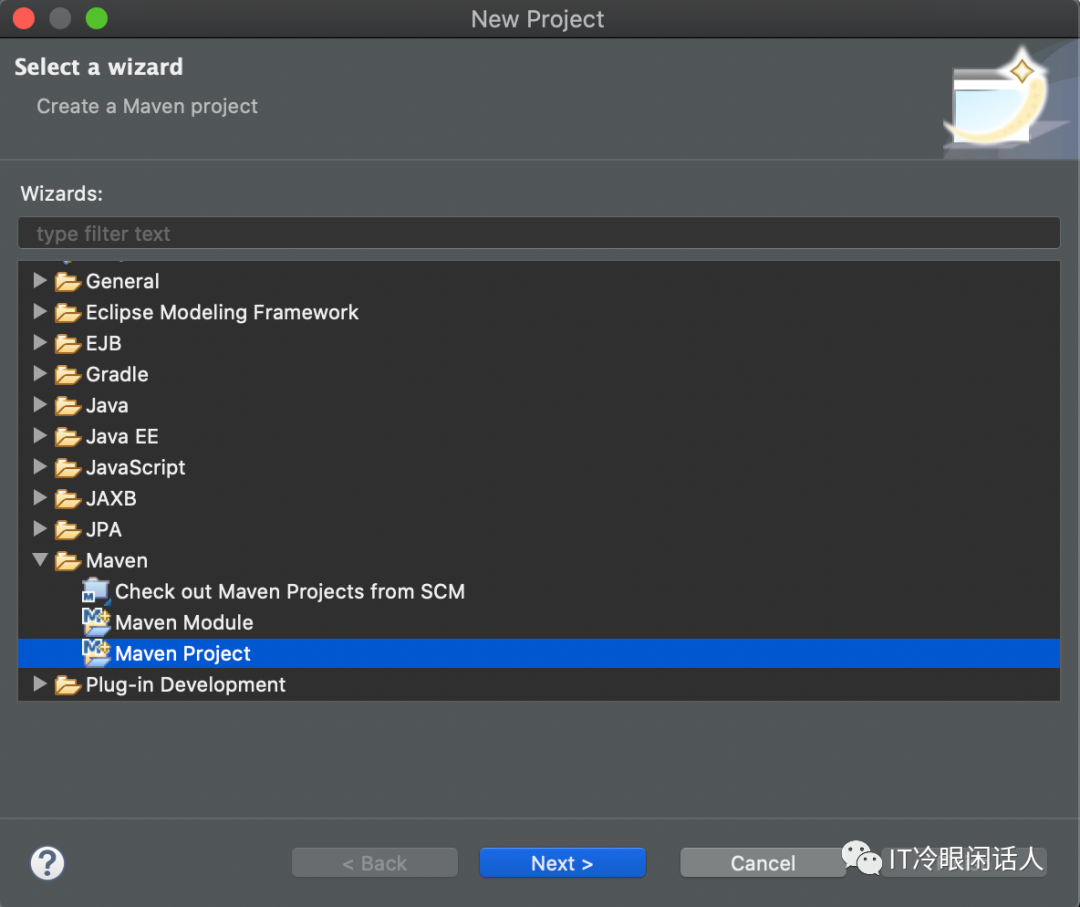Select the Maven tree label
This screenshot has width=1080, height=907.
(116, 561)
